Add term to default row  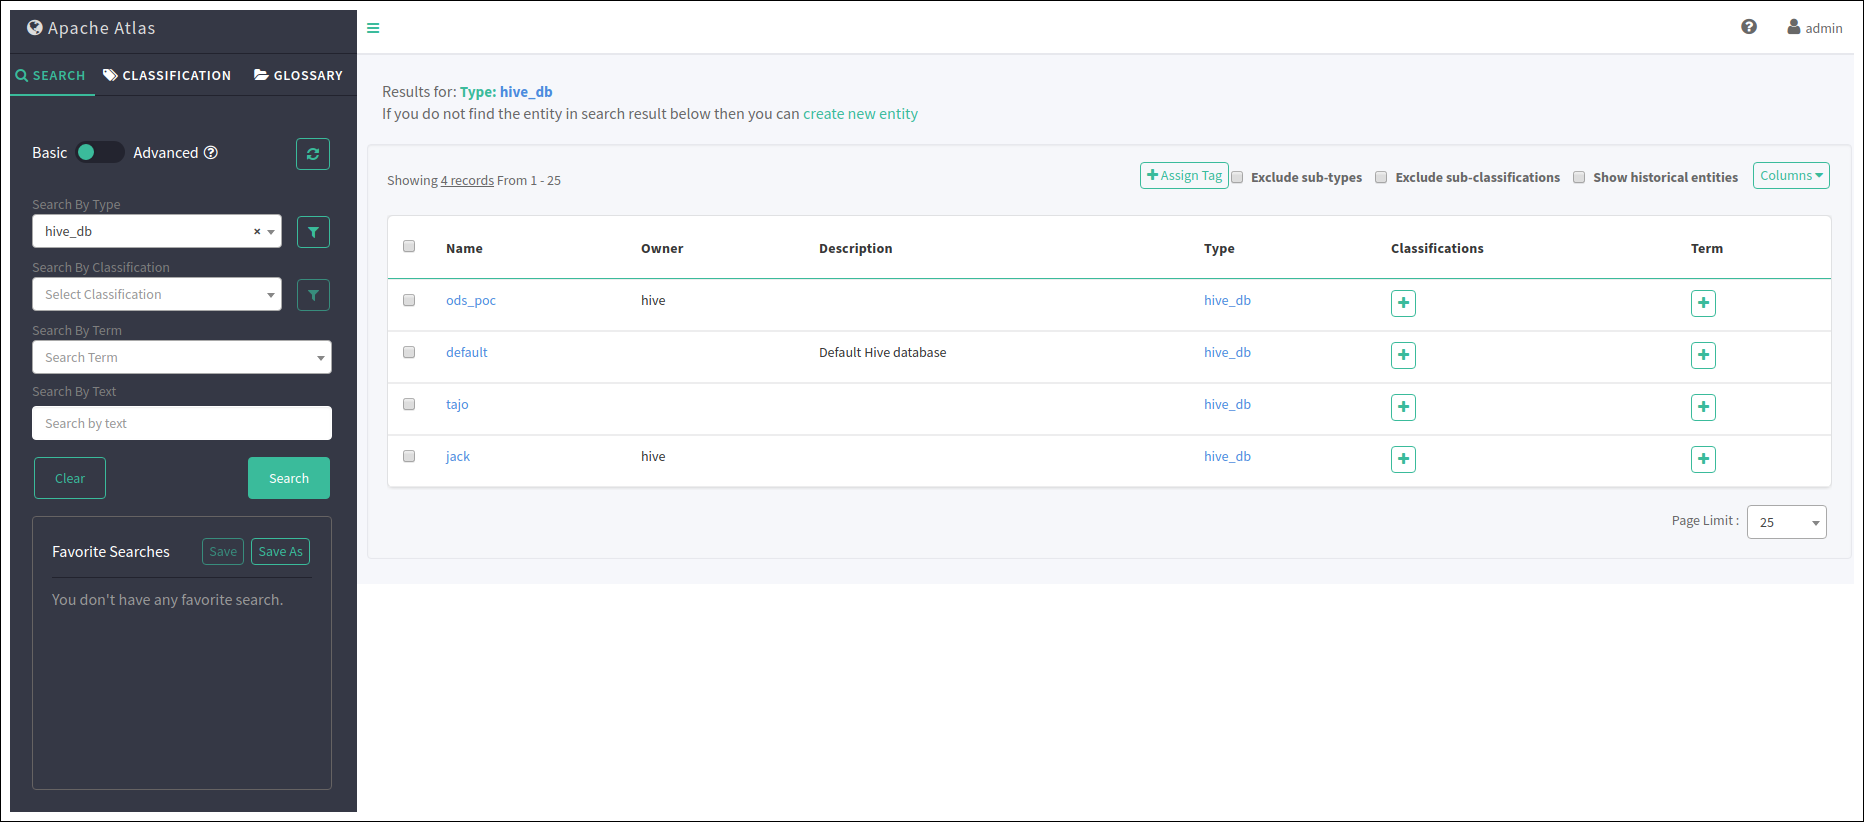(1703, 355)
